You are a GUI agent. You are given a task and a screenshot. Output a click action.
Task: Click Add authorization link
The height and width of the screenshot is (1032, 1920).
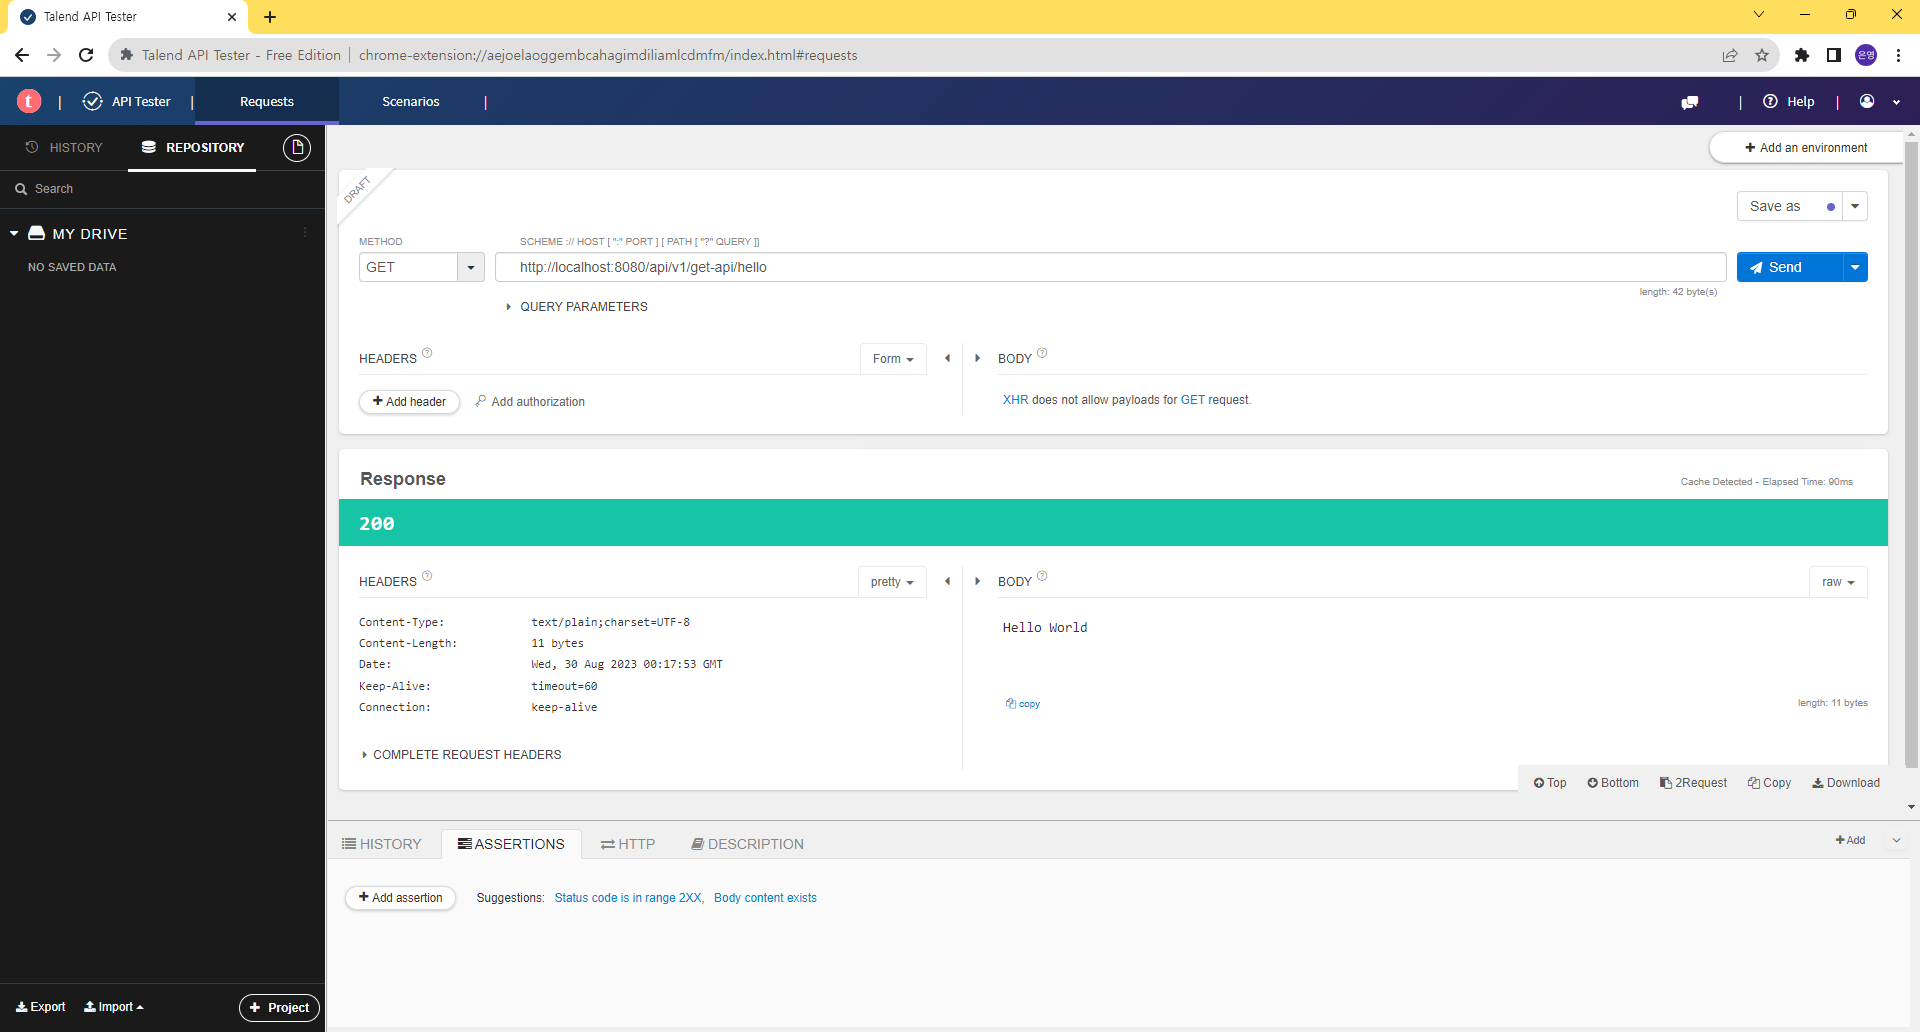coord(530,402)
